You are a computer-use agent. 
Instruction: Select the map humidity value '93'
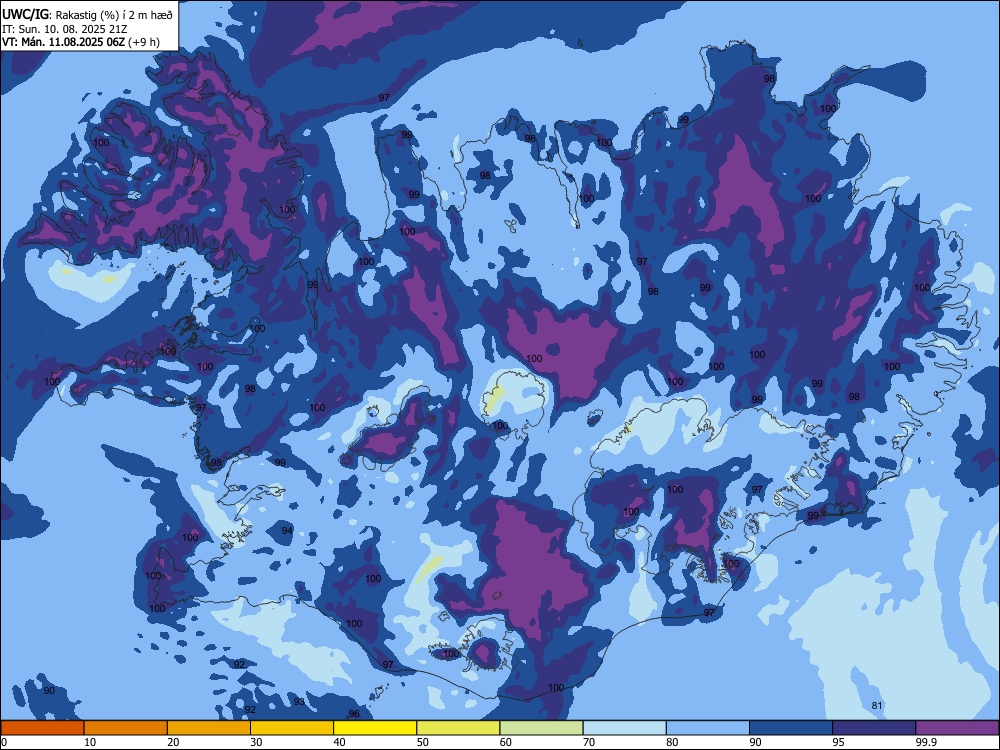[x=299, y=702]
